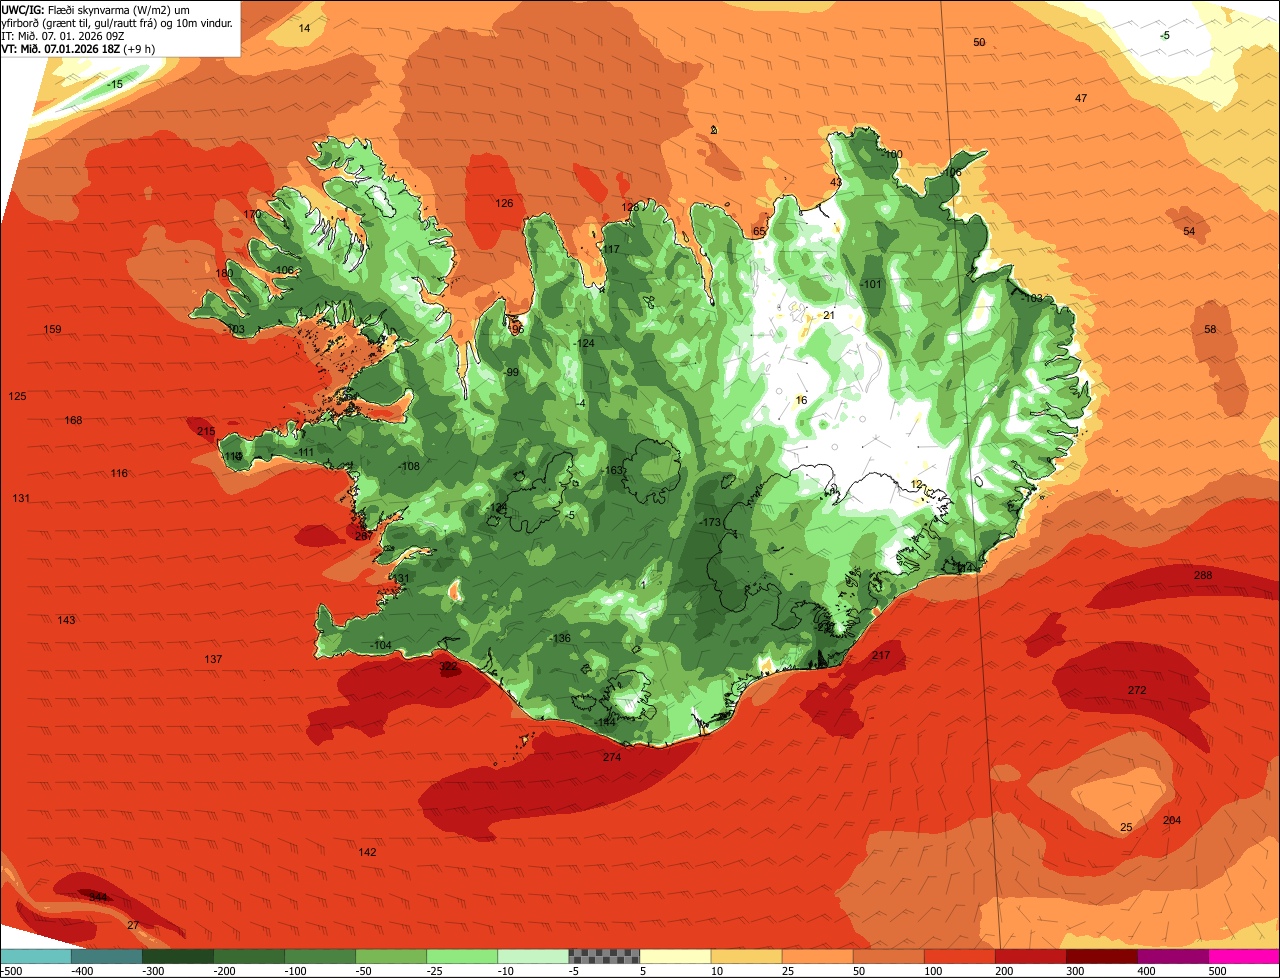Select the map value 272
The width and height of the screenshot is (1280, 978).
[x=1137, y=691]
